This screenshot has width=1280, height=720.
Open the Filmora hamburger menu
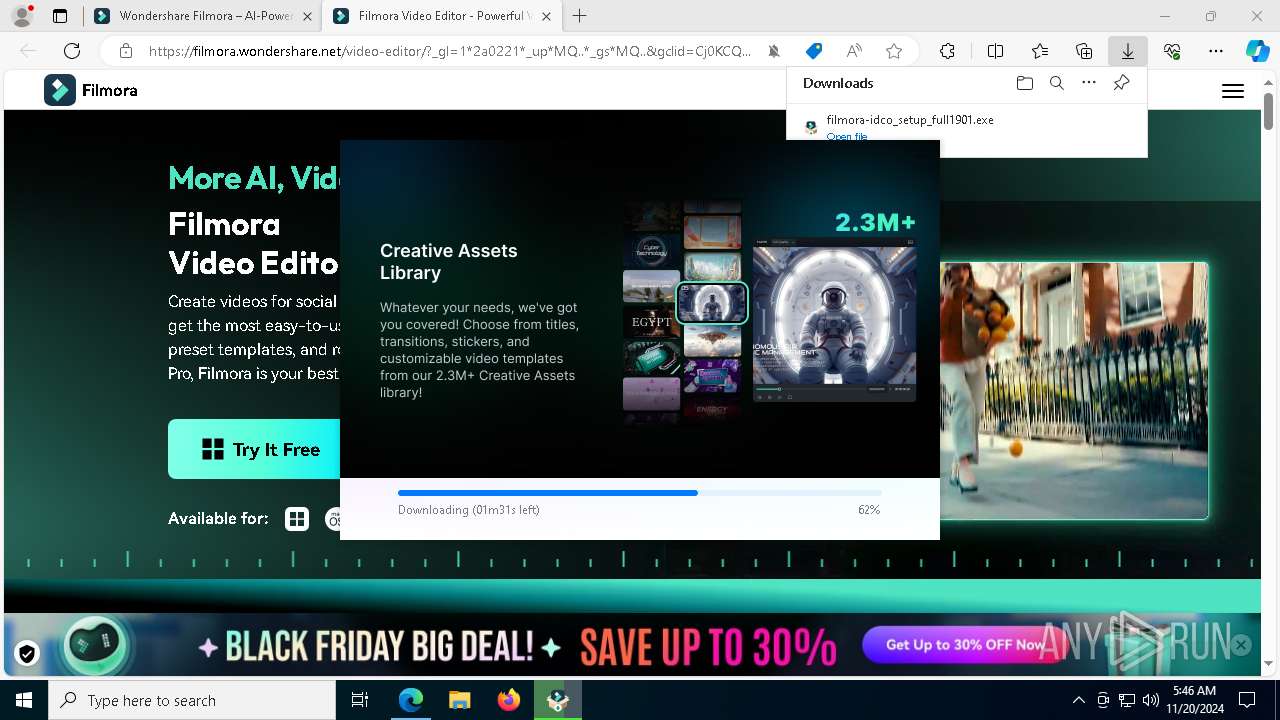1233,91
